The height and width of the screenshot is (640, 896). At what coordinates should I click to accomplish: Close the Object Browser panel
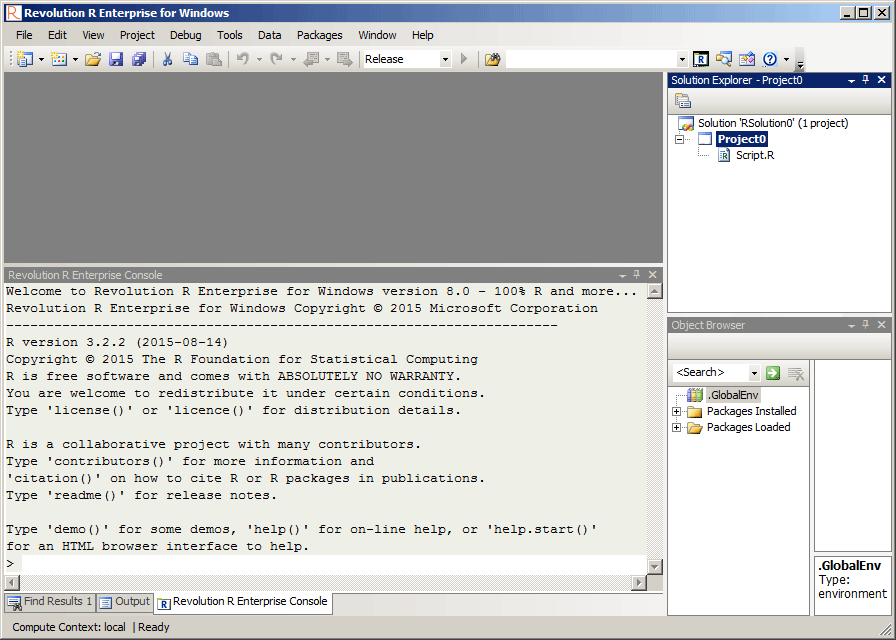click(881, 325)
